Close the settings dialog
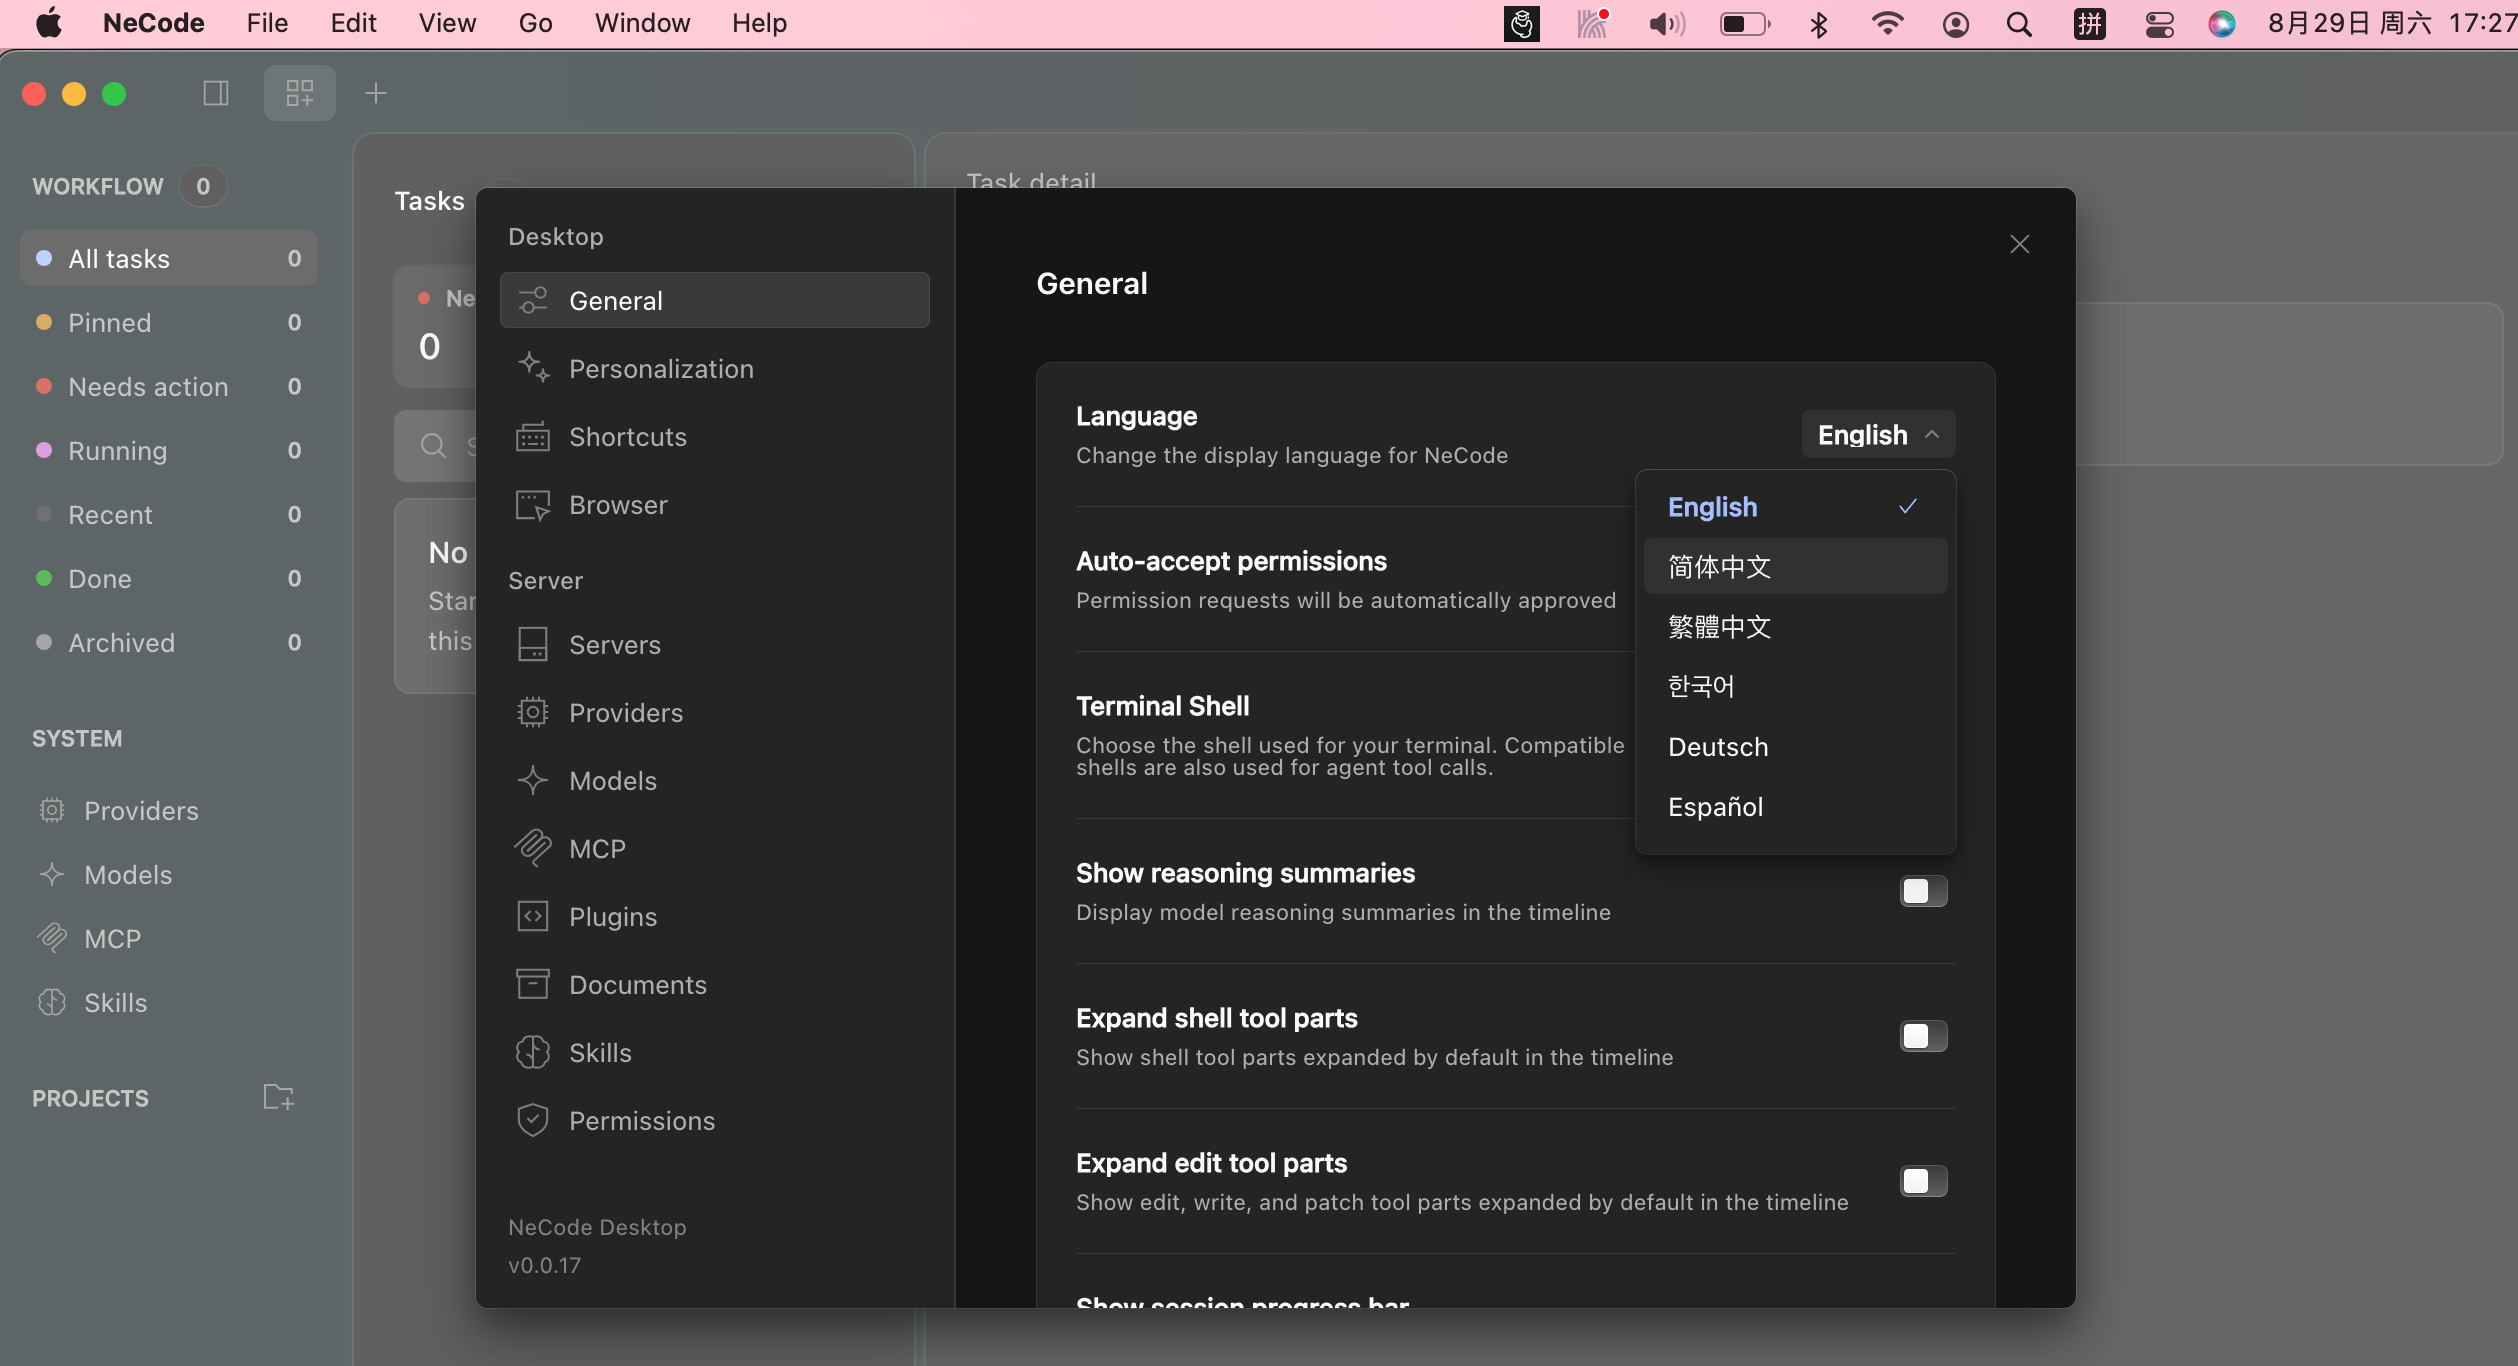This screenshot has height=1366, width=2518. [x=2019, y=244]
